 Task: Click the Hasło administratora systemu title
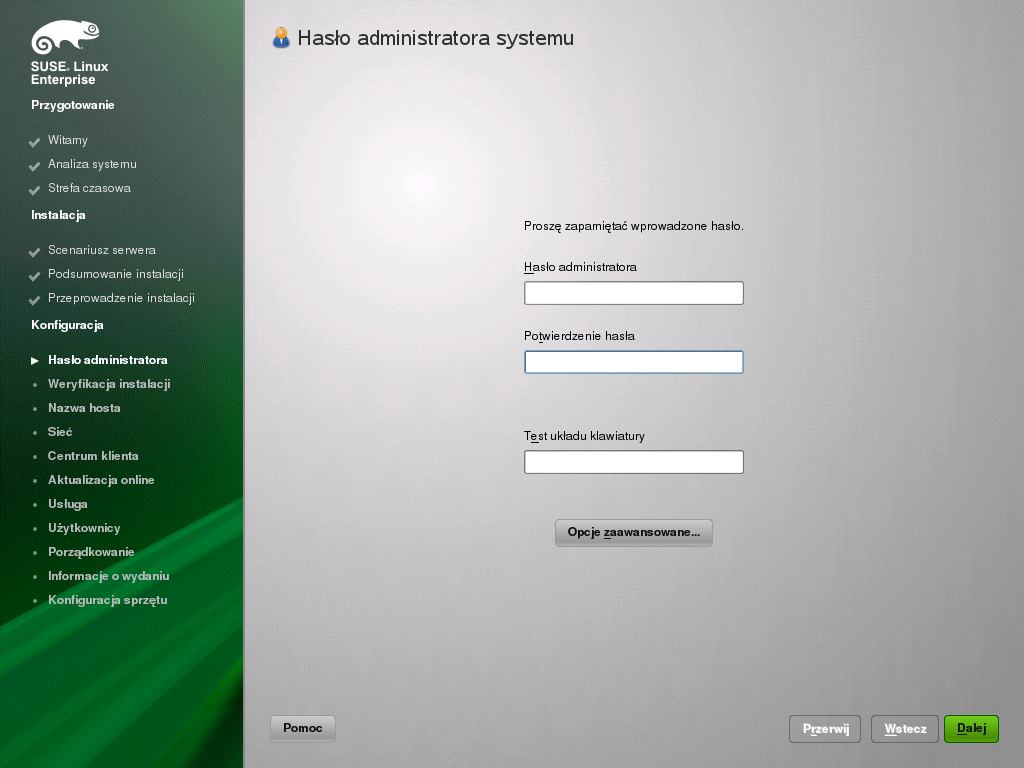[x=436, y=38]
